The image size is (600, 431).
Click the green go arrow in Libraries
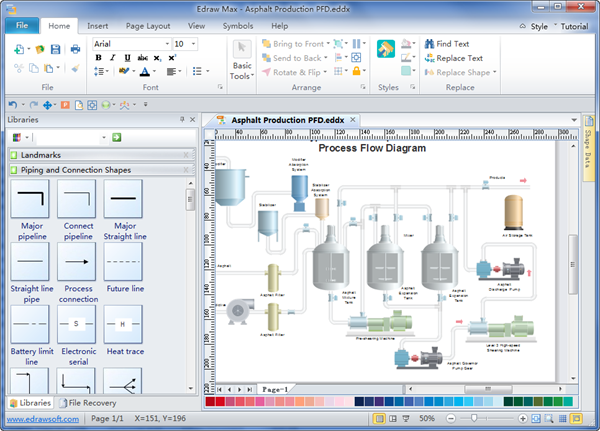coord(117,137)
